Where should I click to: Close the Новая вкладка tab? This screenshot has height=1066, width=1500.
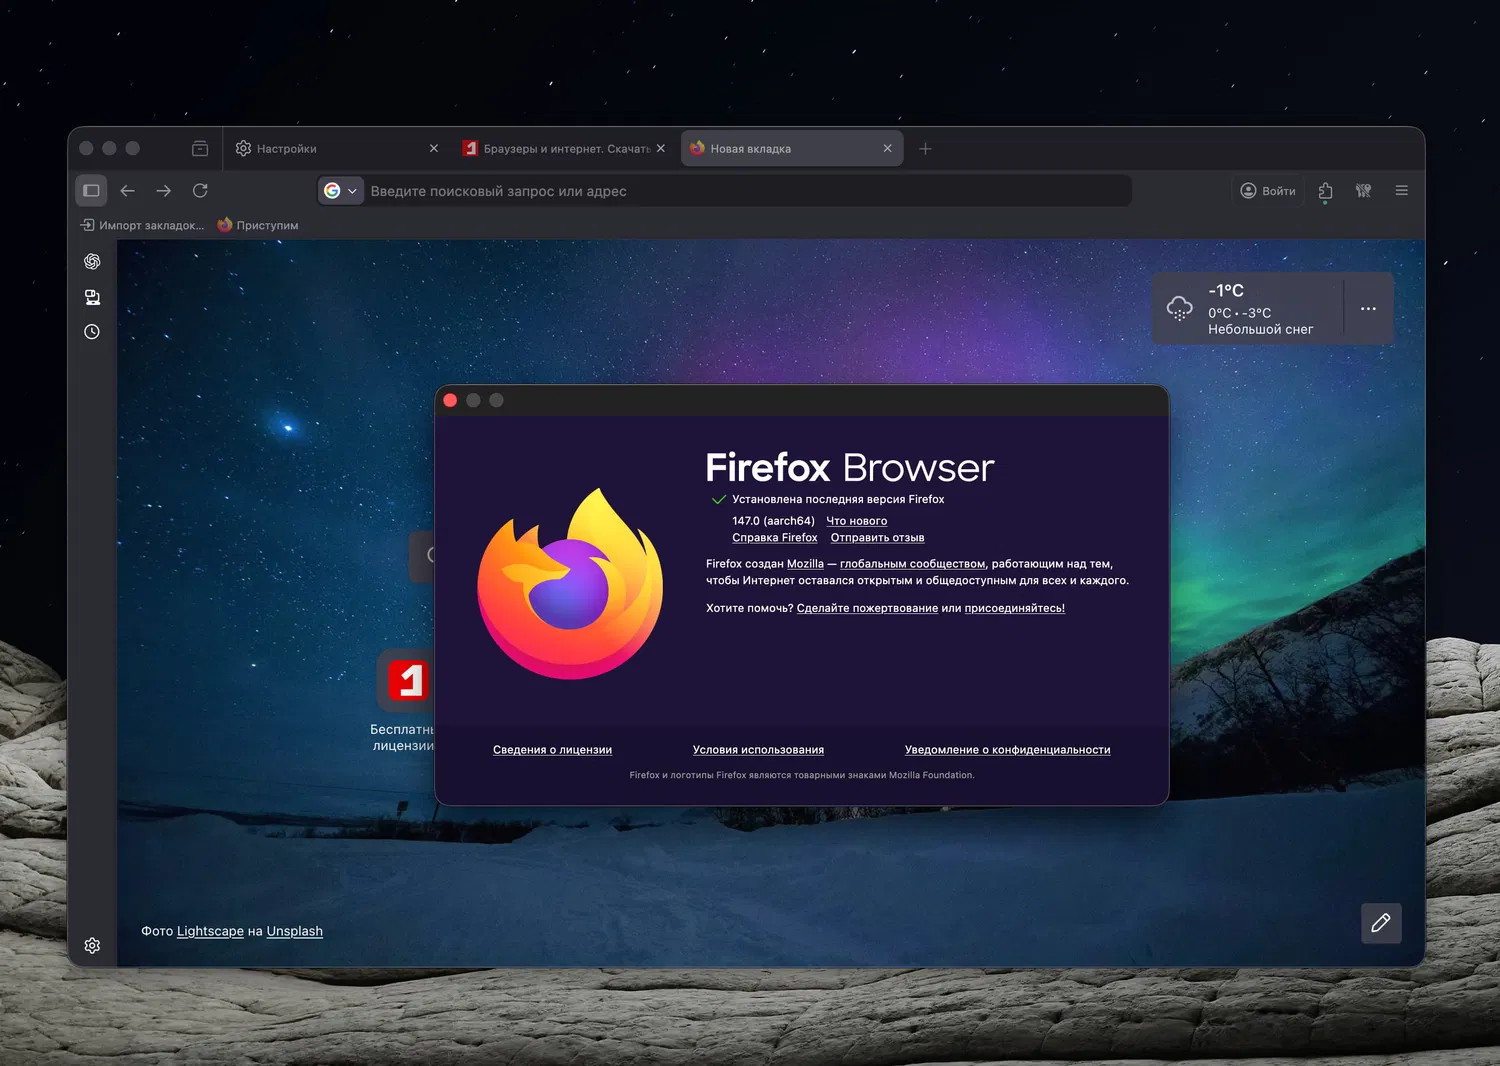(x=887, y=148)
